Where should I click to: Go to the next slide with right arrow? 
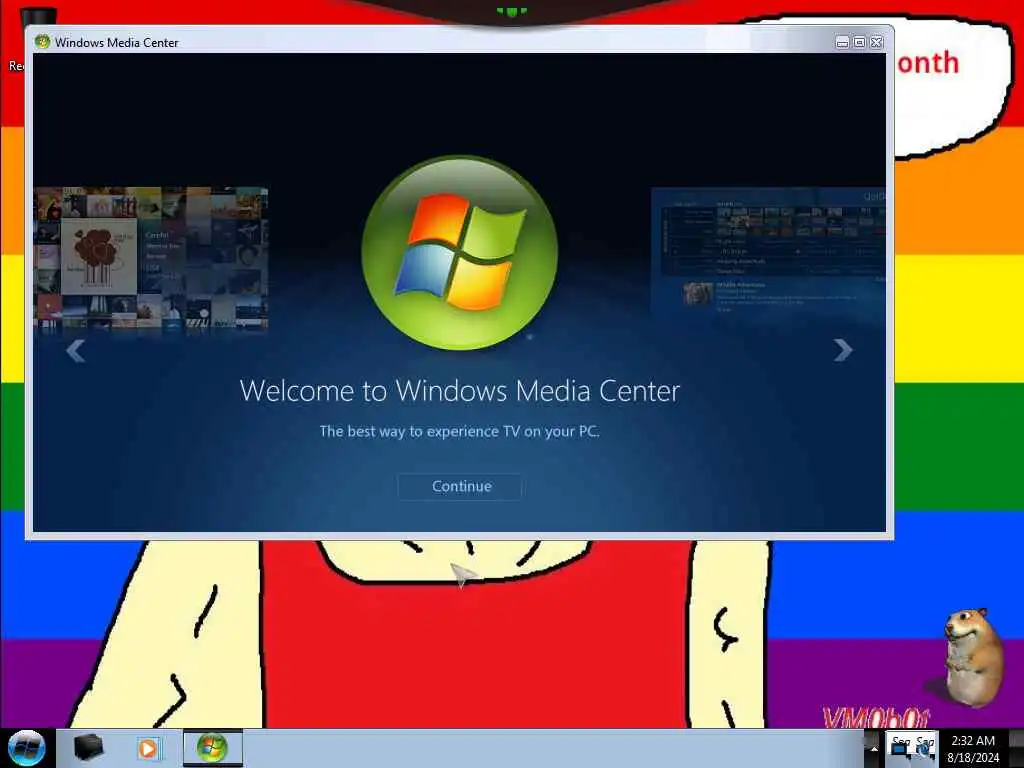pyautogui.click(x=842, y=350)
